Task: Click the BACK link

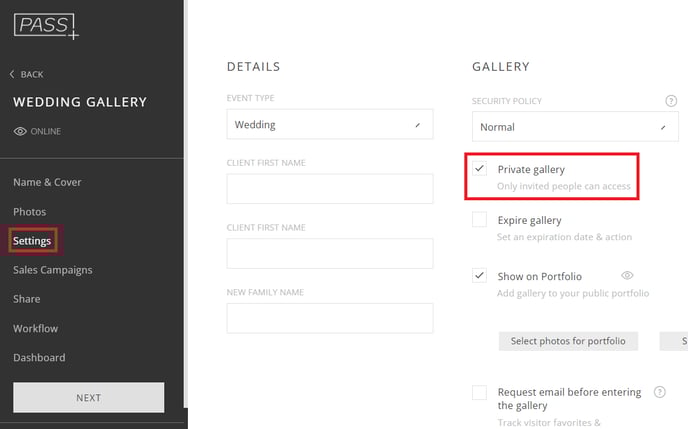Action: point(32,75)
